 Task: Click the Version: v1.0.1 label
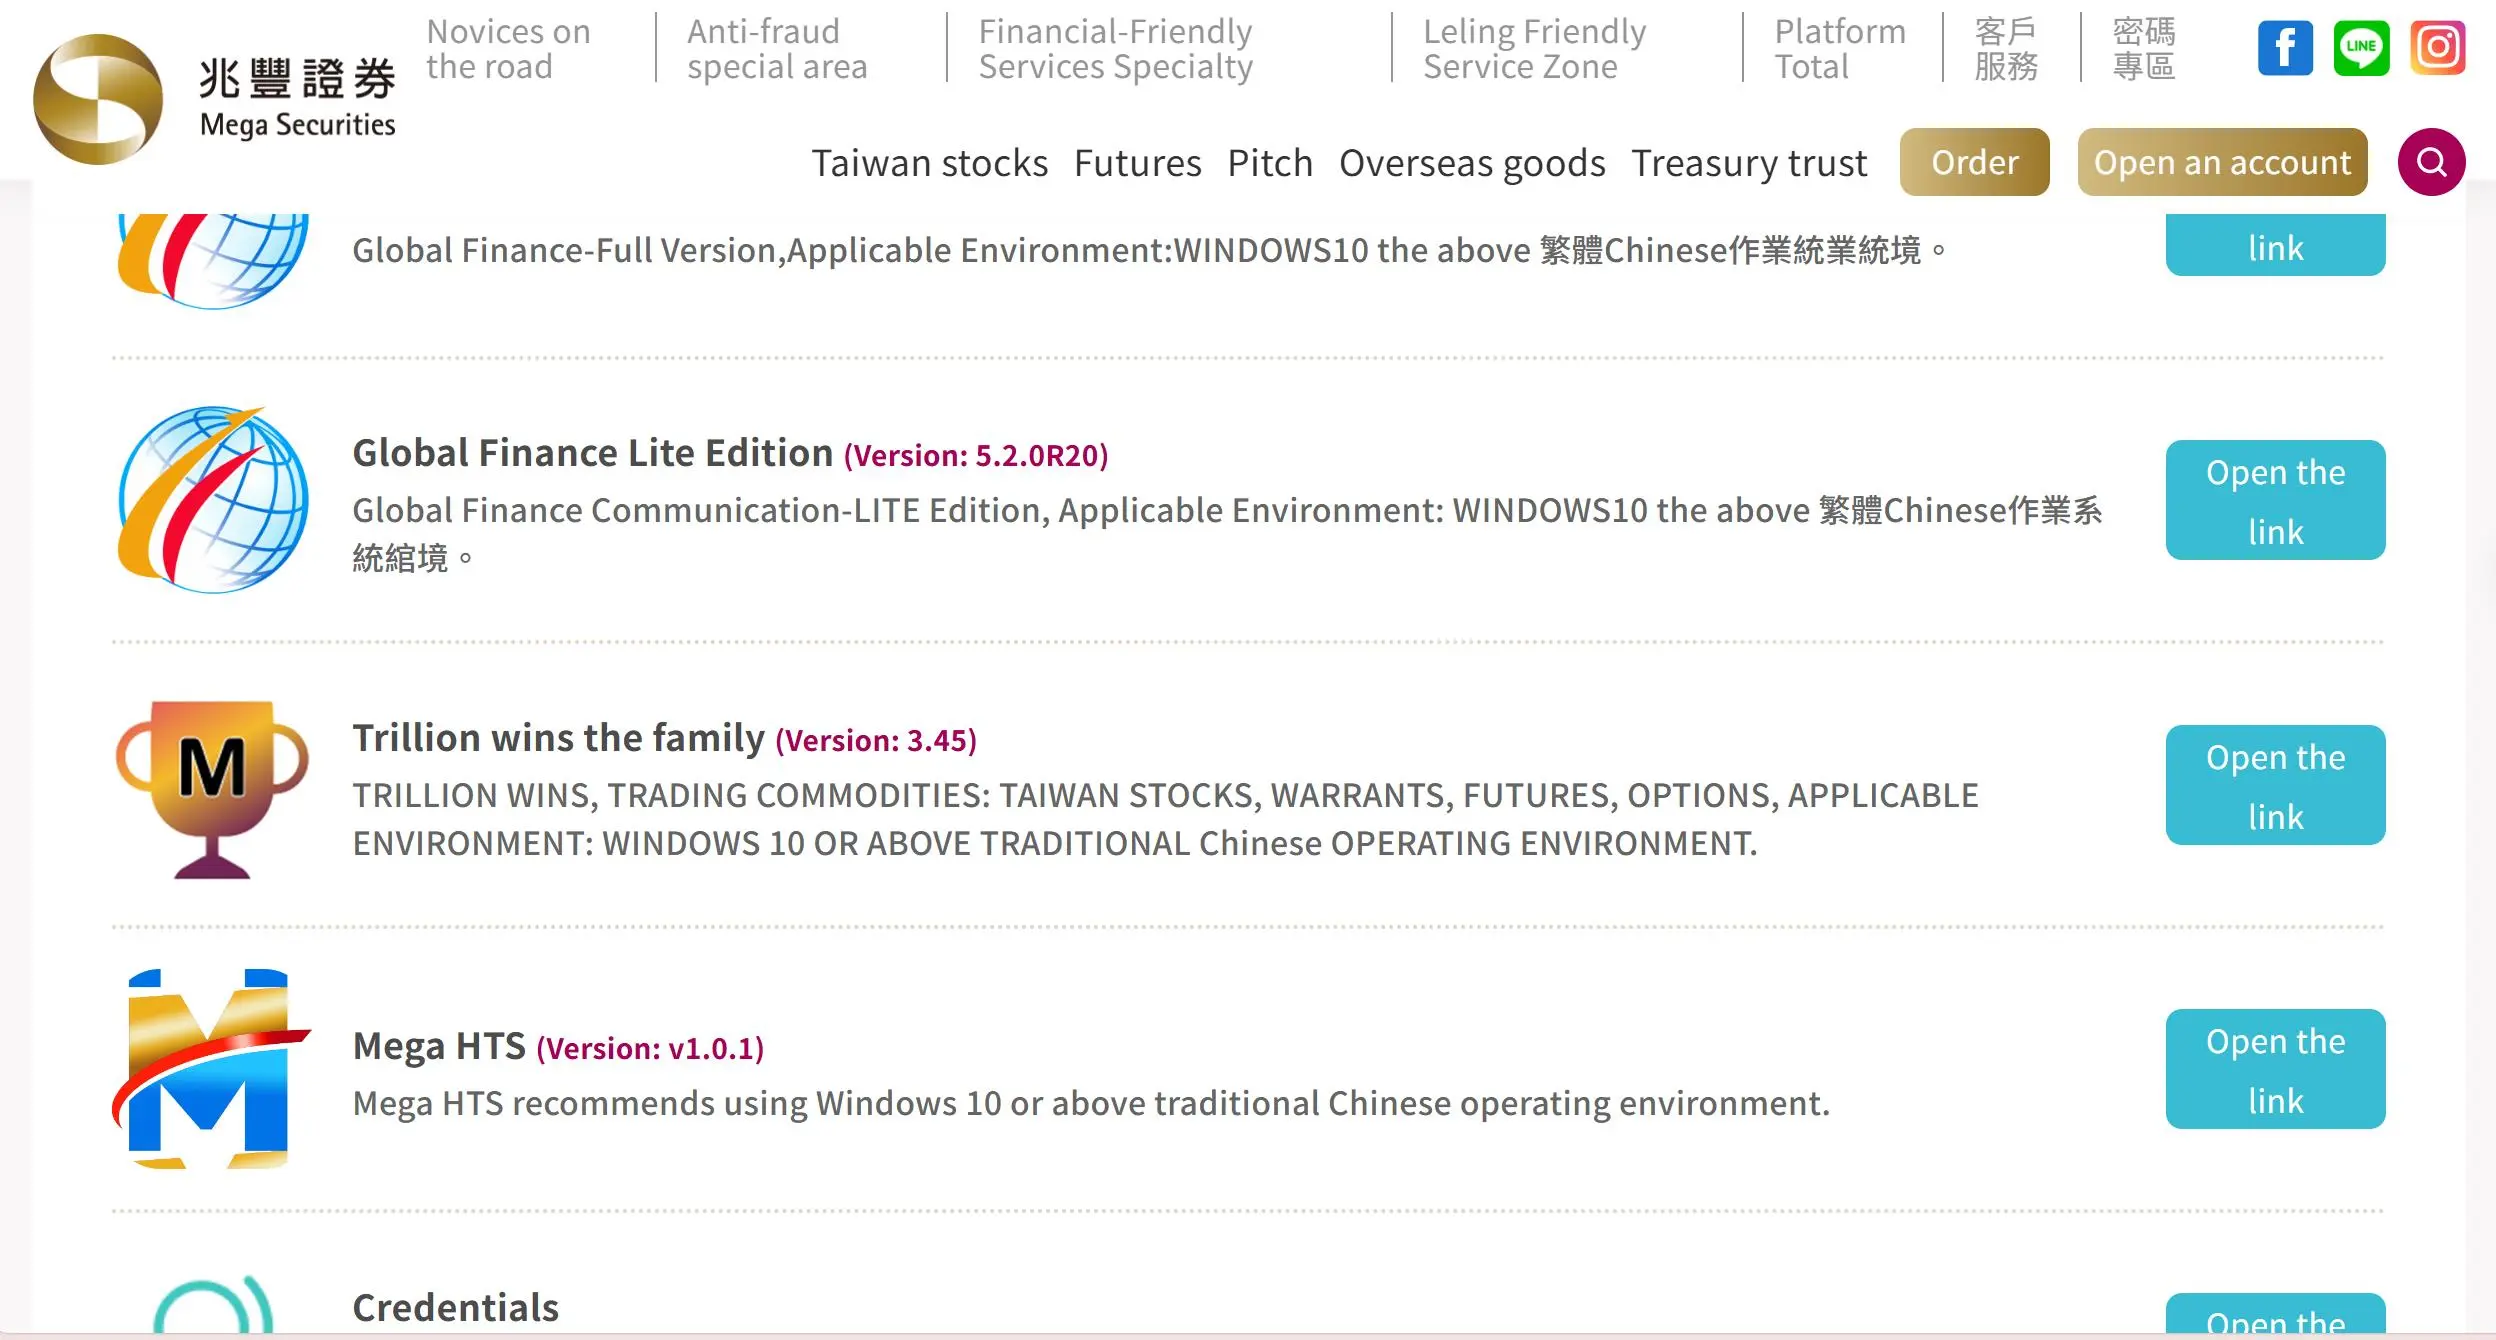coord(650,1049)
